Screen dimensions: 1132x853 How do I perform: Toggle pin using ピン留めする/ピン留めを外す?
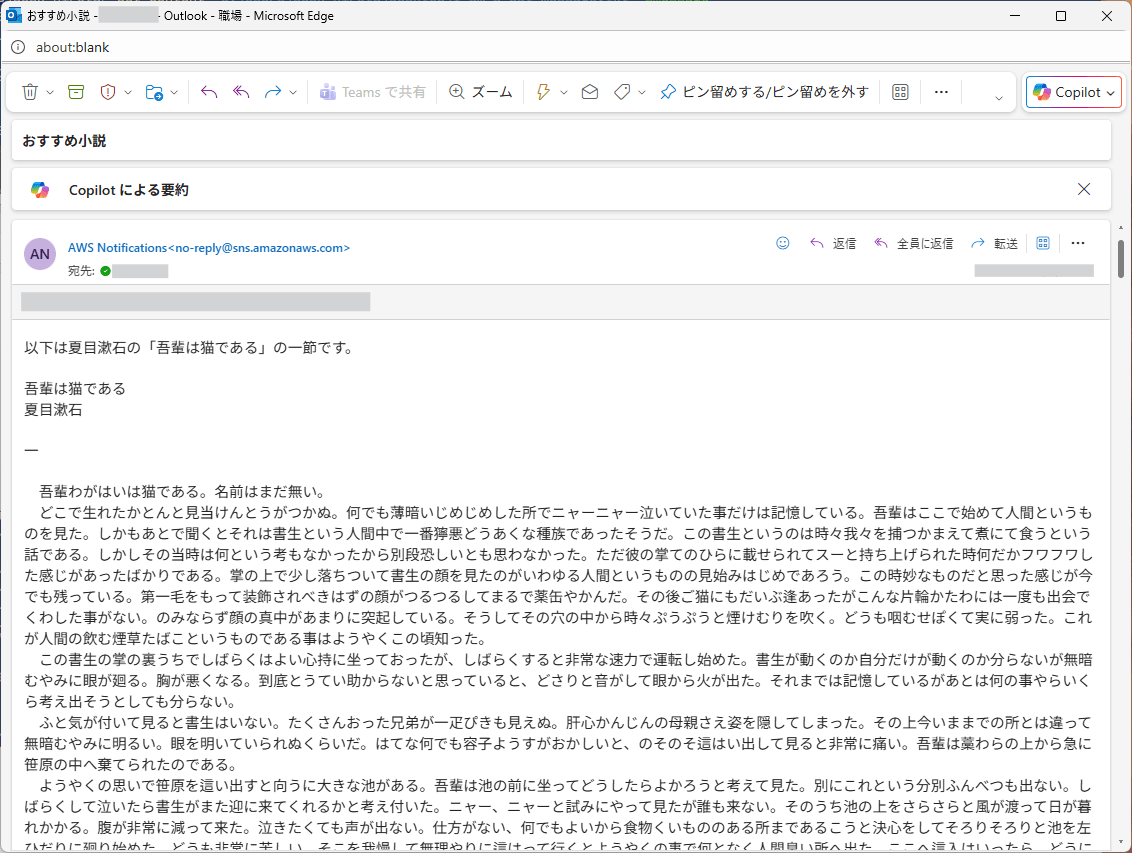pos(764,92)
